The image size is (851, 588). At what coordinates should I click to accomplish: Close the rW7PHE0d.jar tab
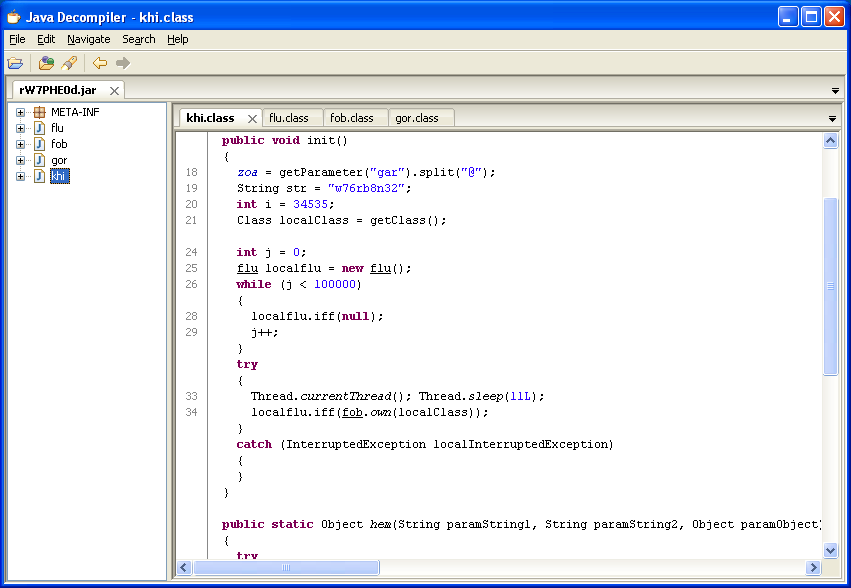114,91
